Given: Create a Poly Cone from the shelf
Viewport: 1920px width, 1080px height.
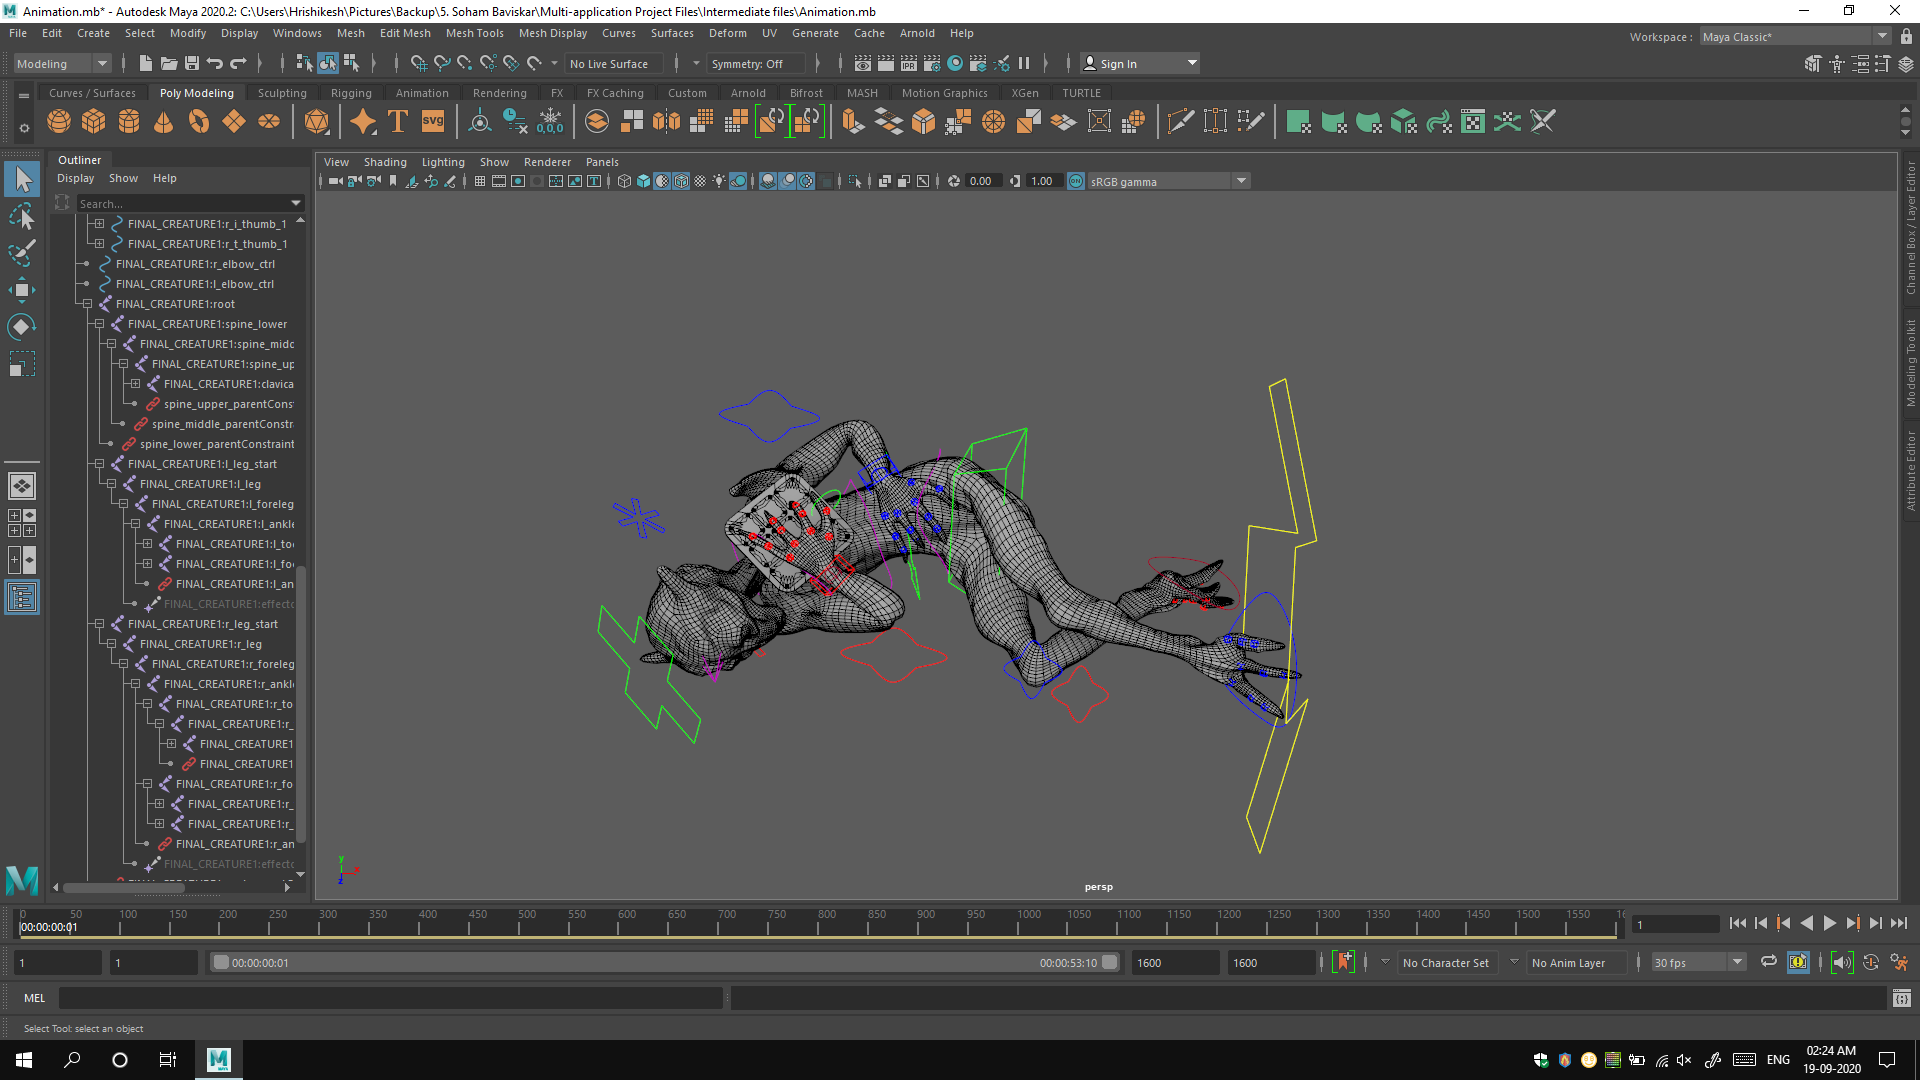Looking at the screenshot, I should [164, 122].
